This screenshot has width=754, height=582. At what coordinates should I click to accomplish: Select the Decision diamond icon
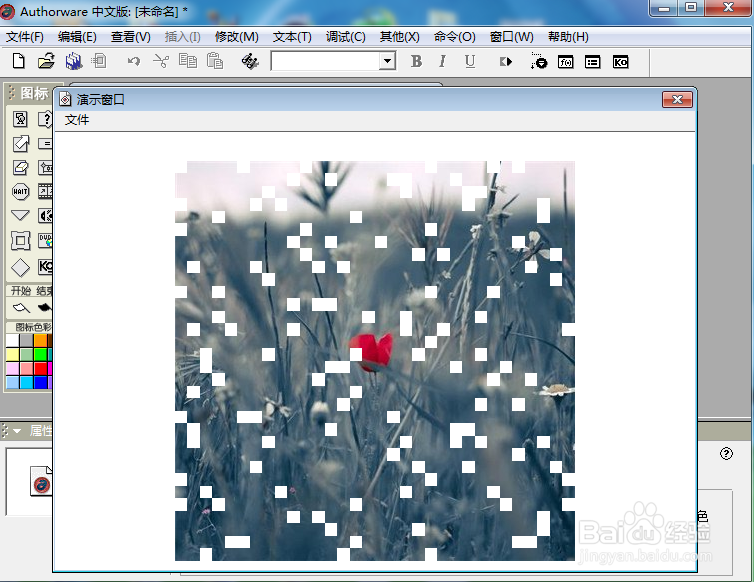(x=20, y=267)
